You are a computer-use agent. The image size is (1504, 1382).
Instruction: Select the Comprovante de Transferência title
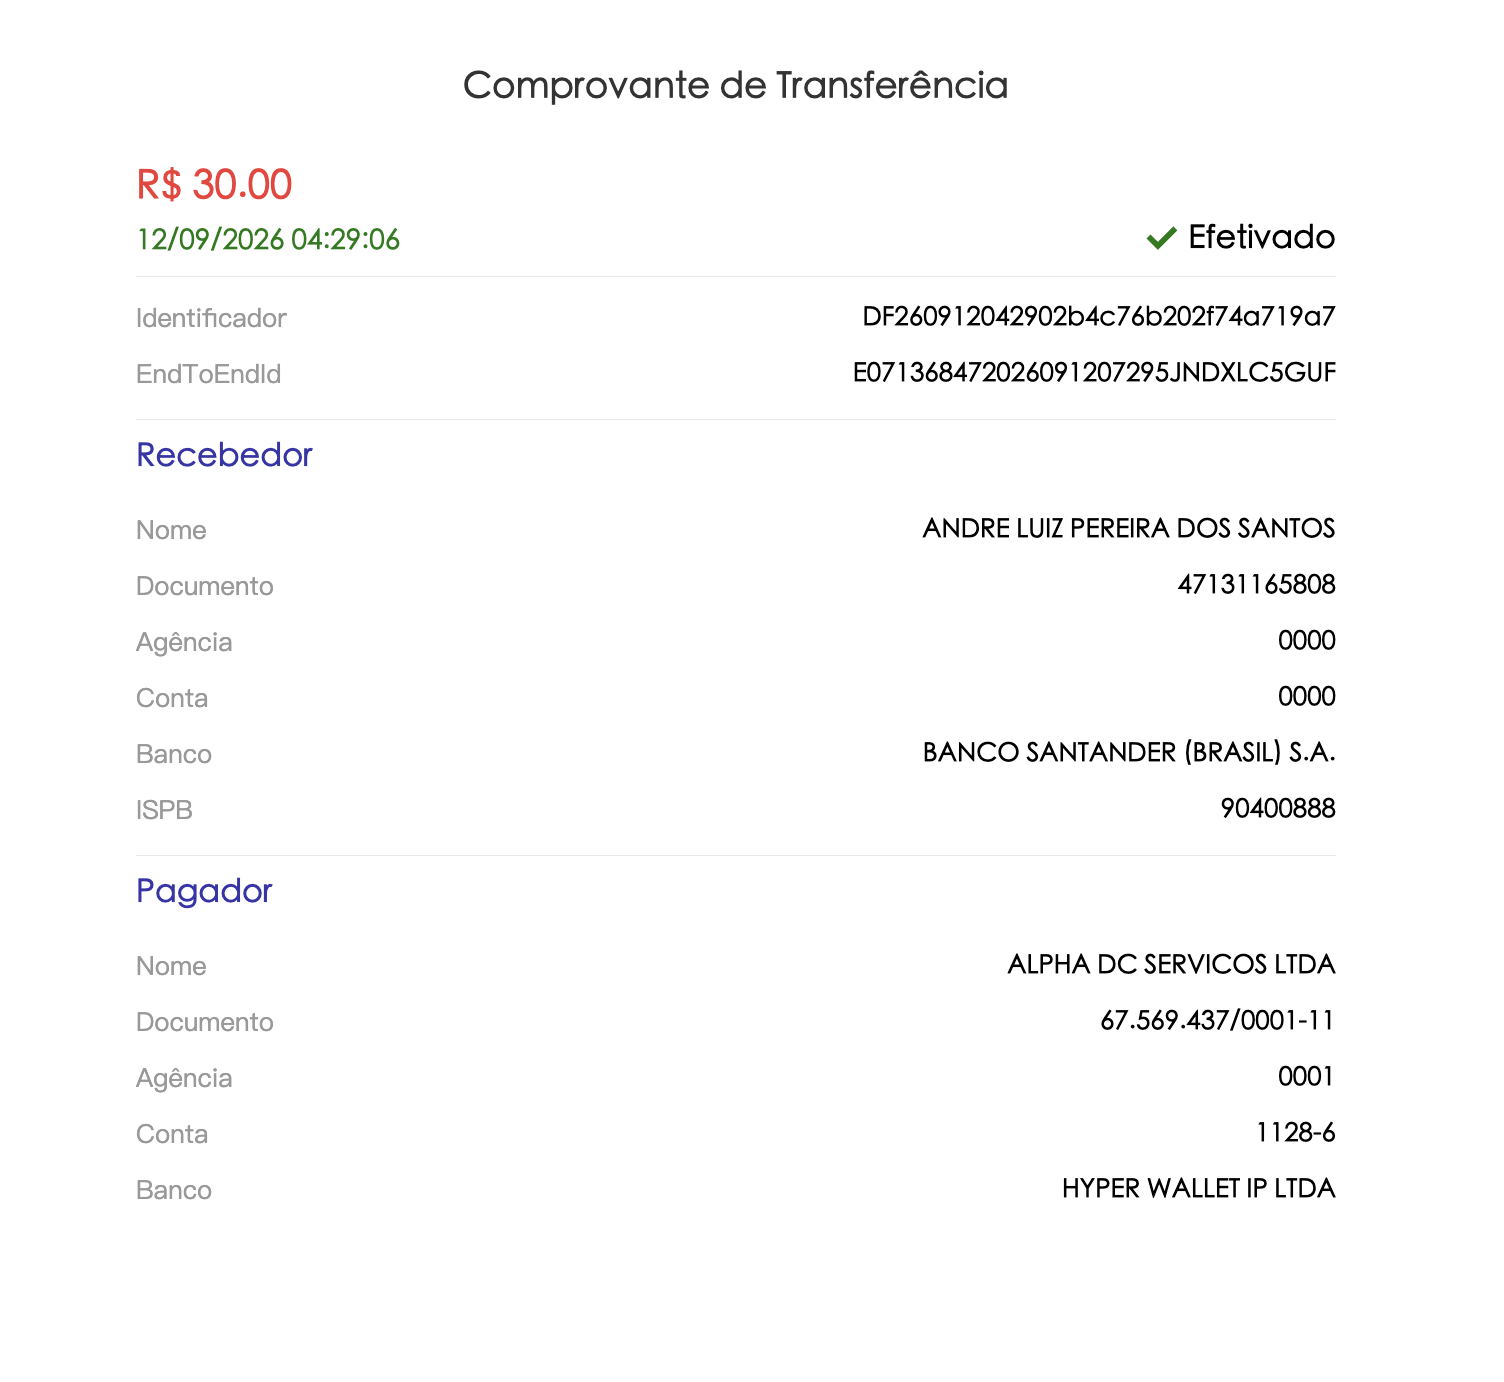[x=735, y=85]
